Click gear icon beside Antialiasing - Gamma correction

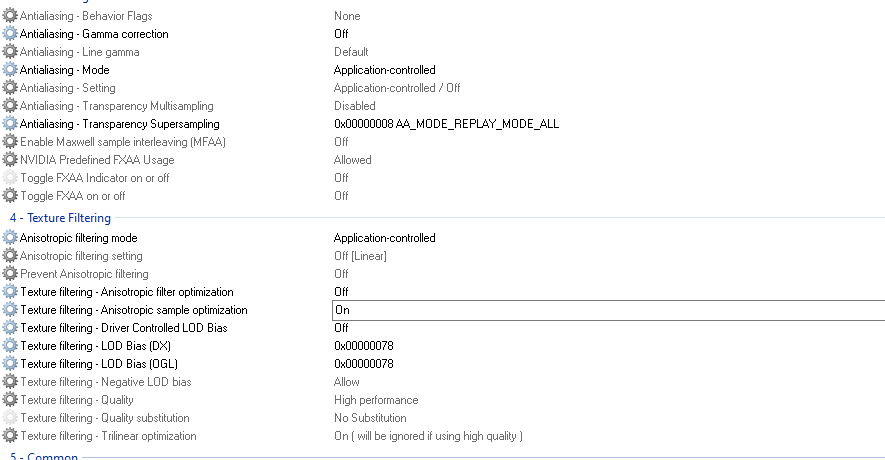[11, 34]
